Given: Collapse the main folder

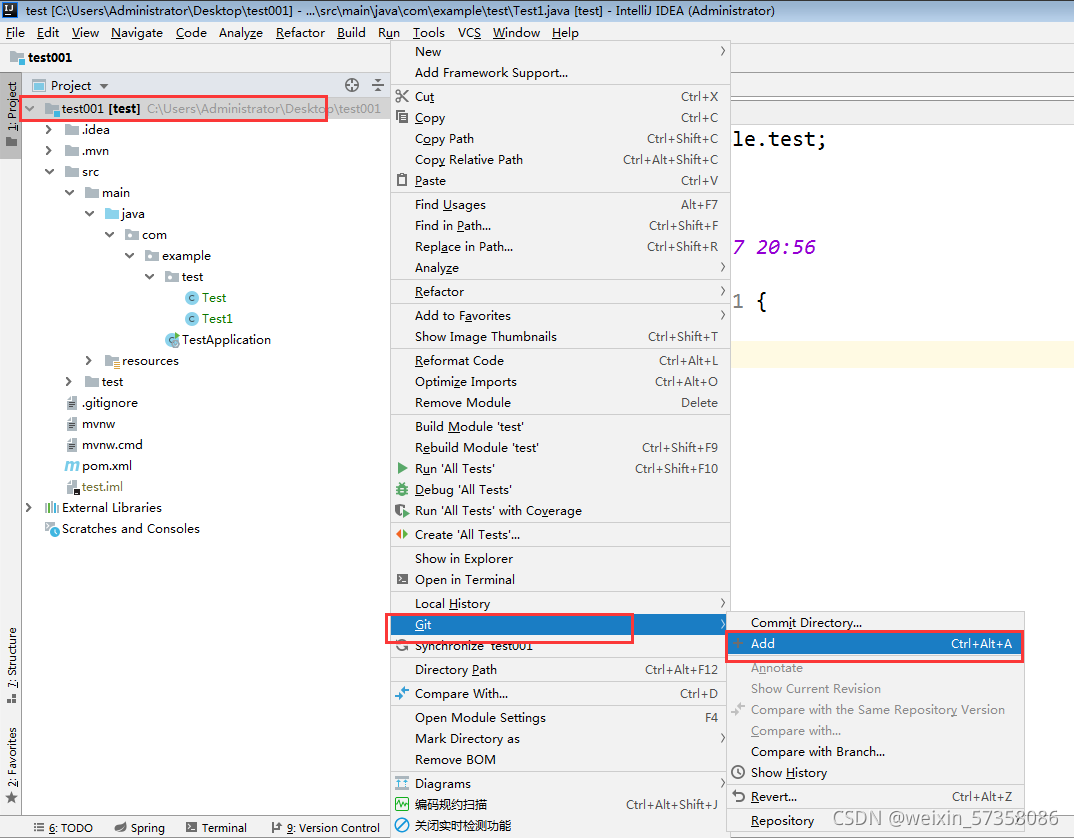Looking at the screenshot, I should [69, 193].
